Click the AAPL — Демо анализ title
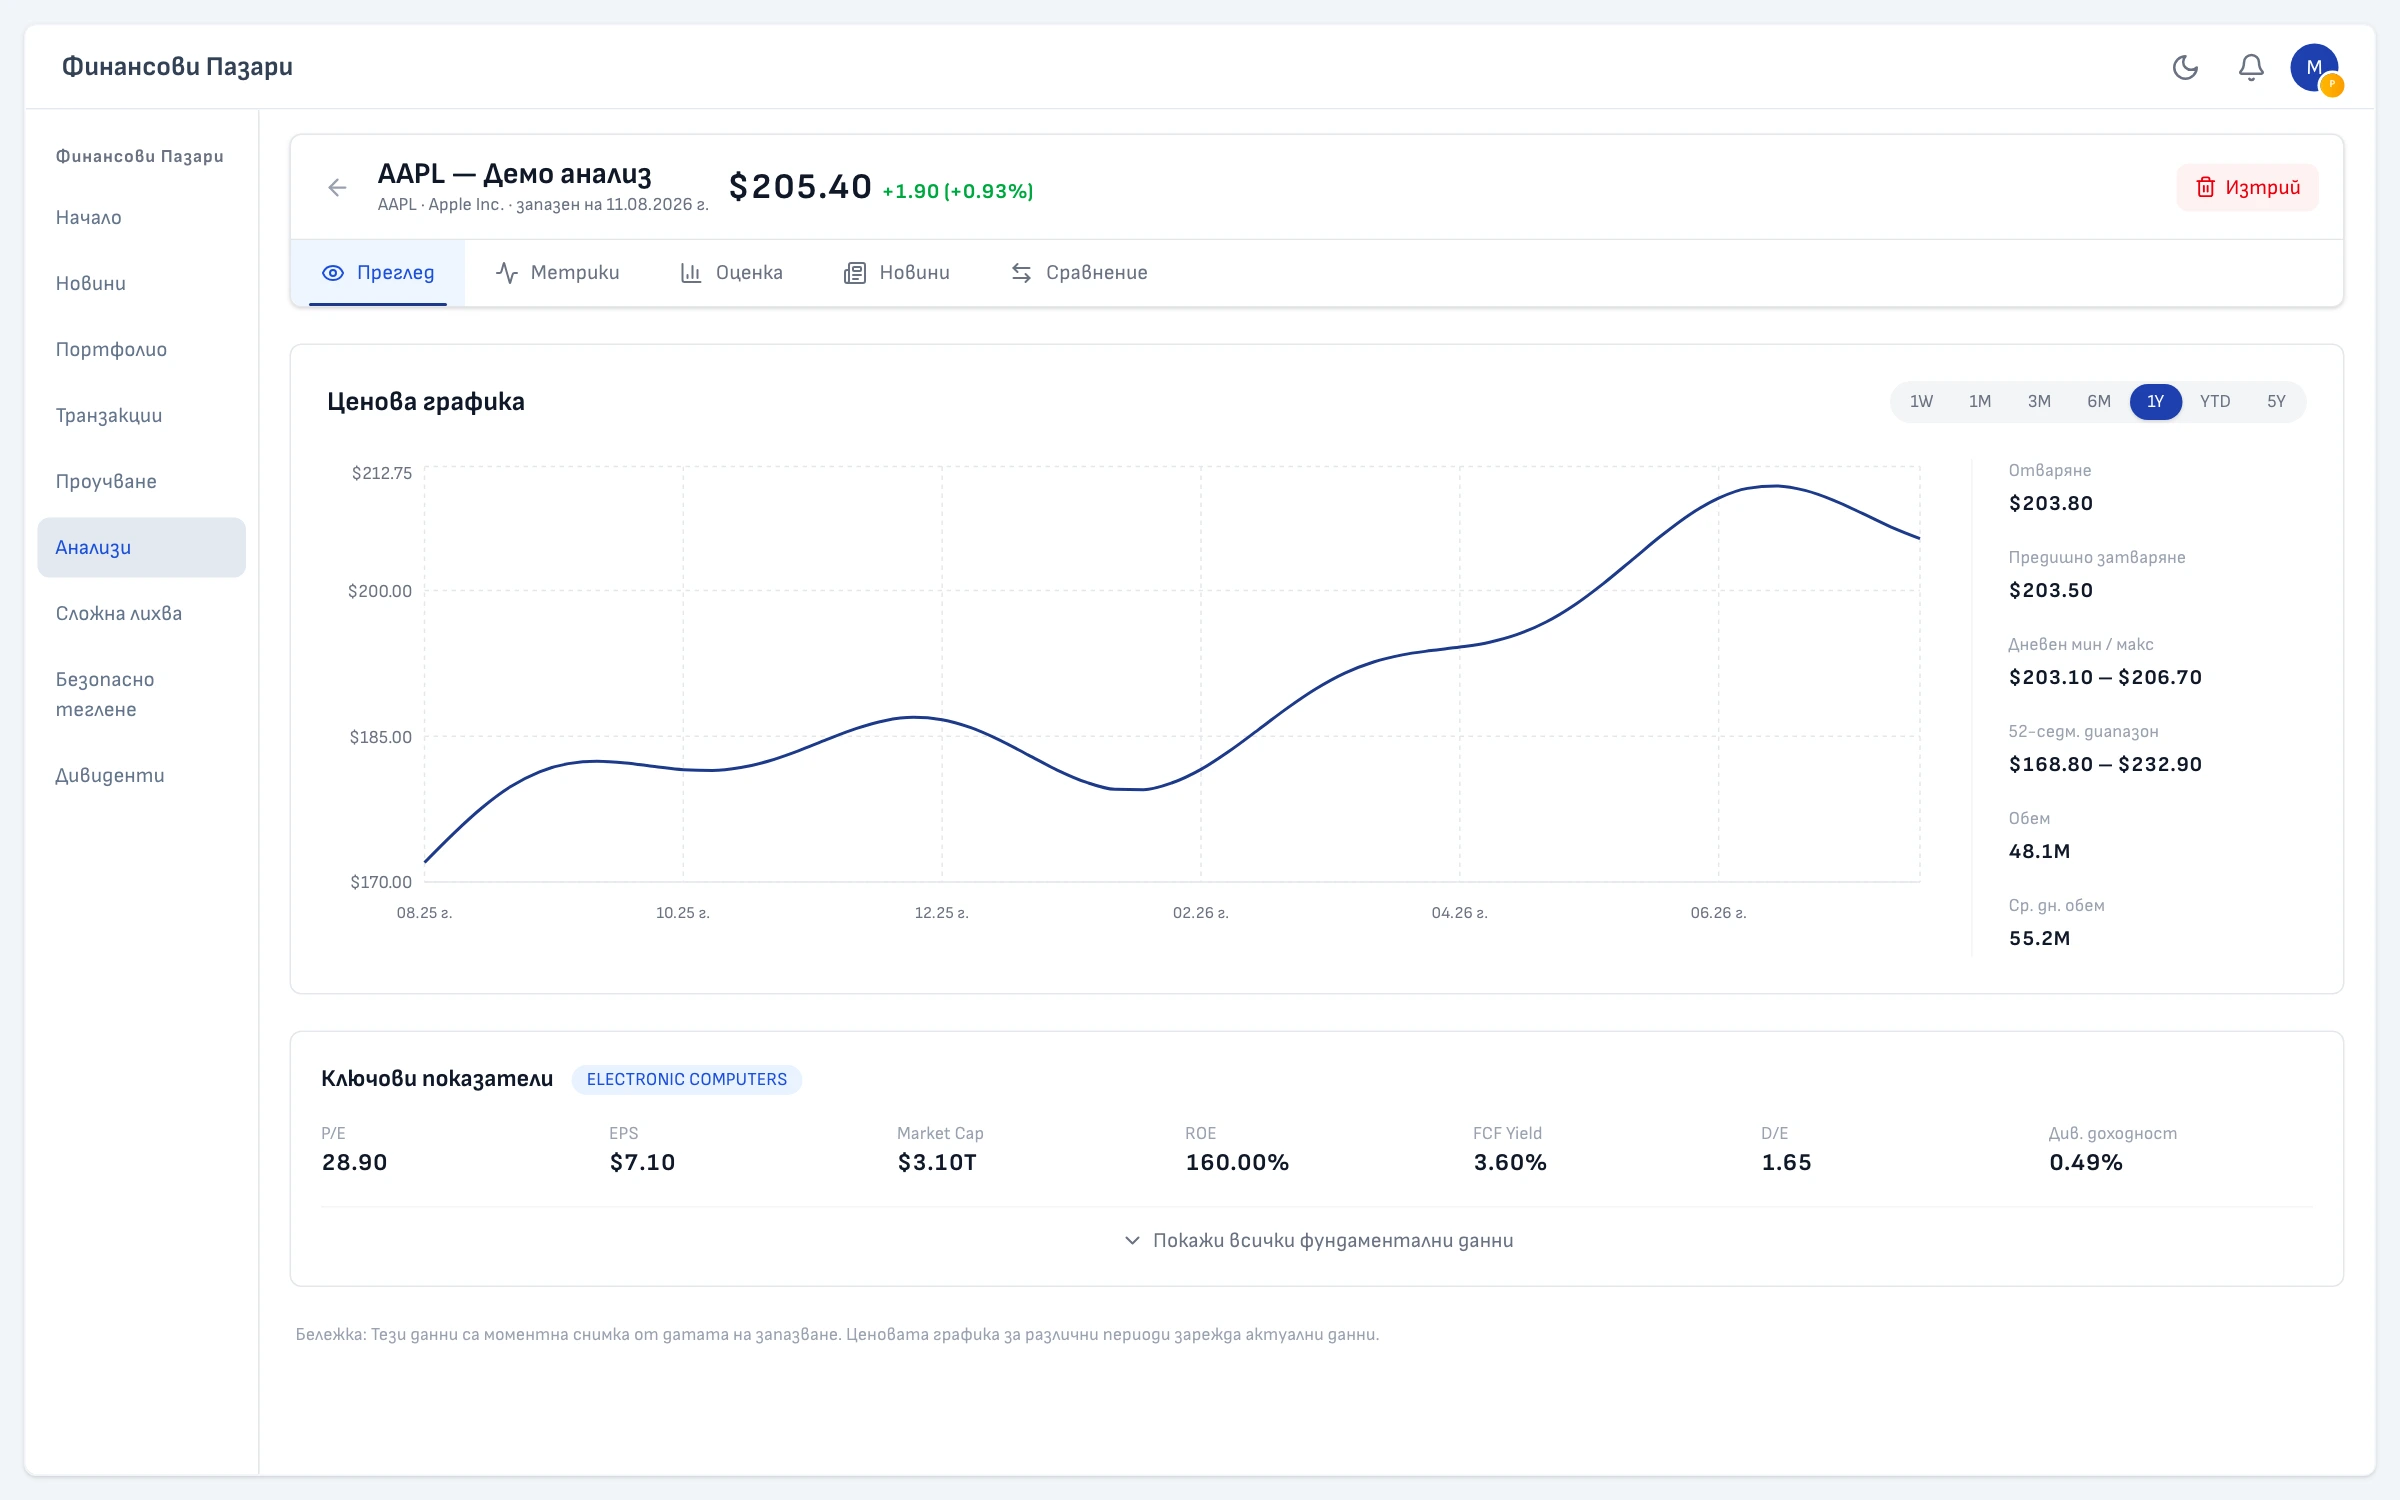2400x1500 pixels. pos(514,174)
